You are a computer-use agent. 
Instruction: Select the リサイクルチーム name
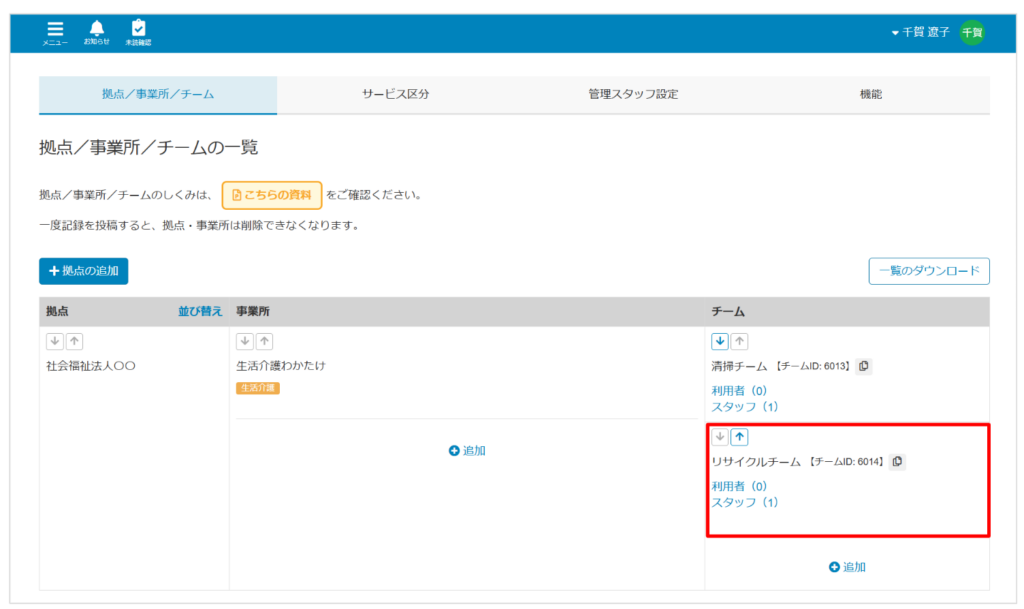pos(756,462)
